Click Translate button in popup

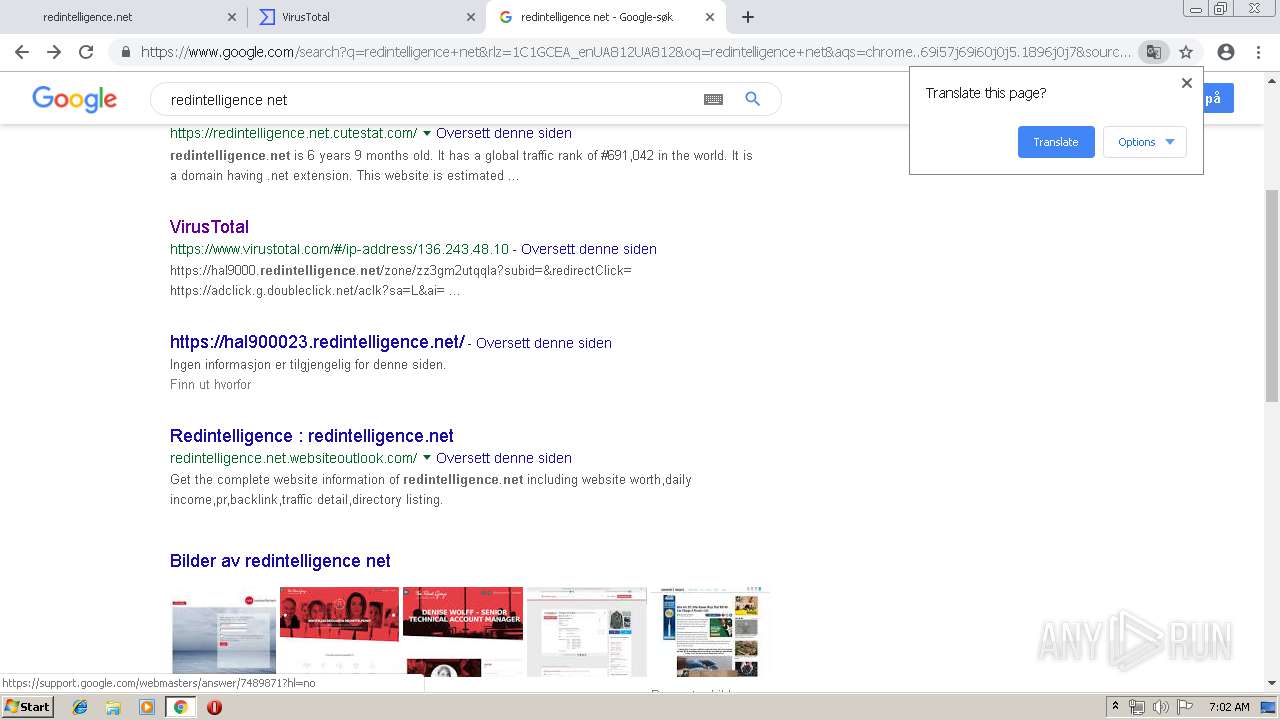pos(1056,142)
